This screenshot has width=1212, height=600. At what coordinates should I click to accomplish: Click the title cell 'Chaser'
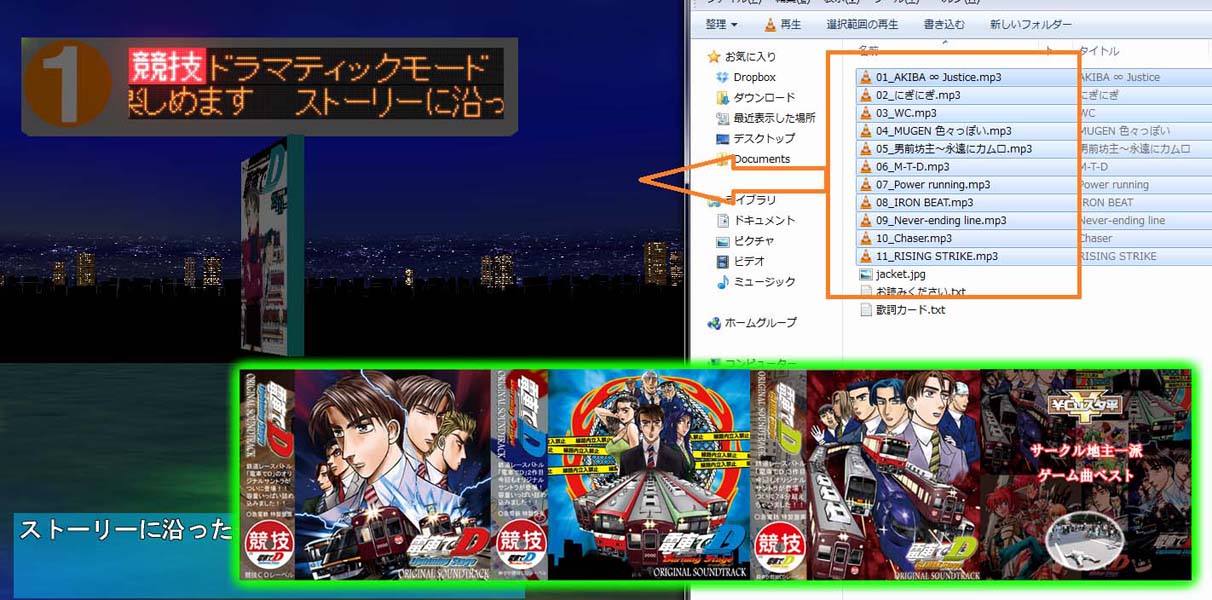1095,239
